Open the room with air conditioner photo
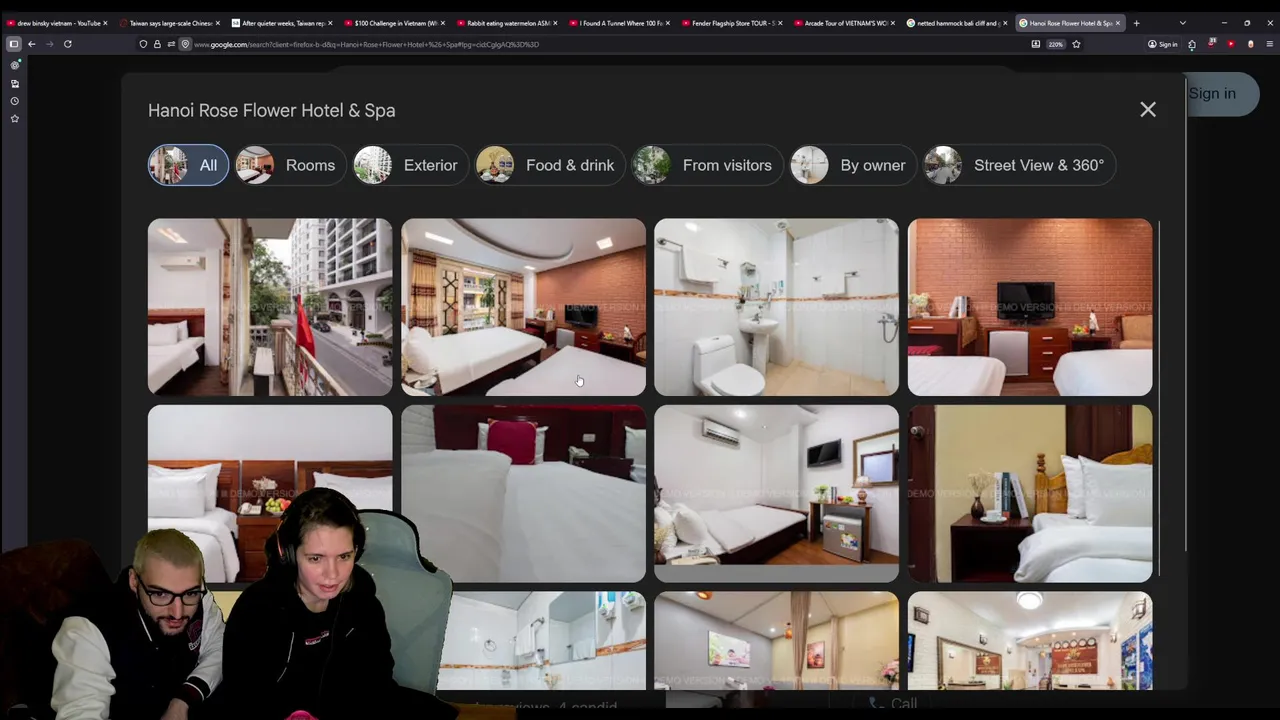1280x720 pixels. coord(776,493)
